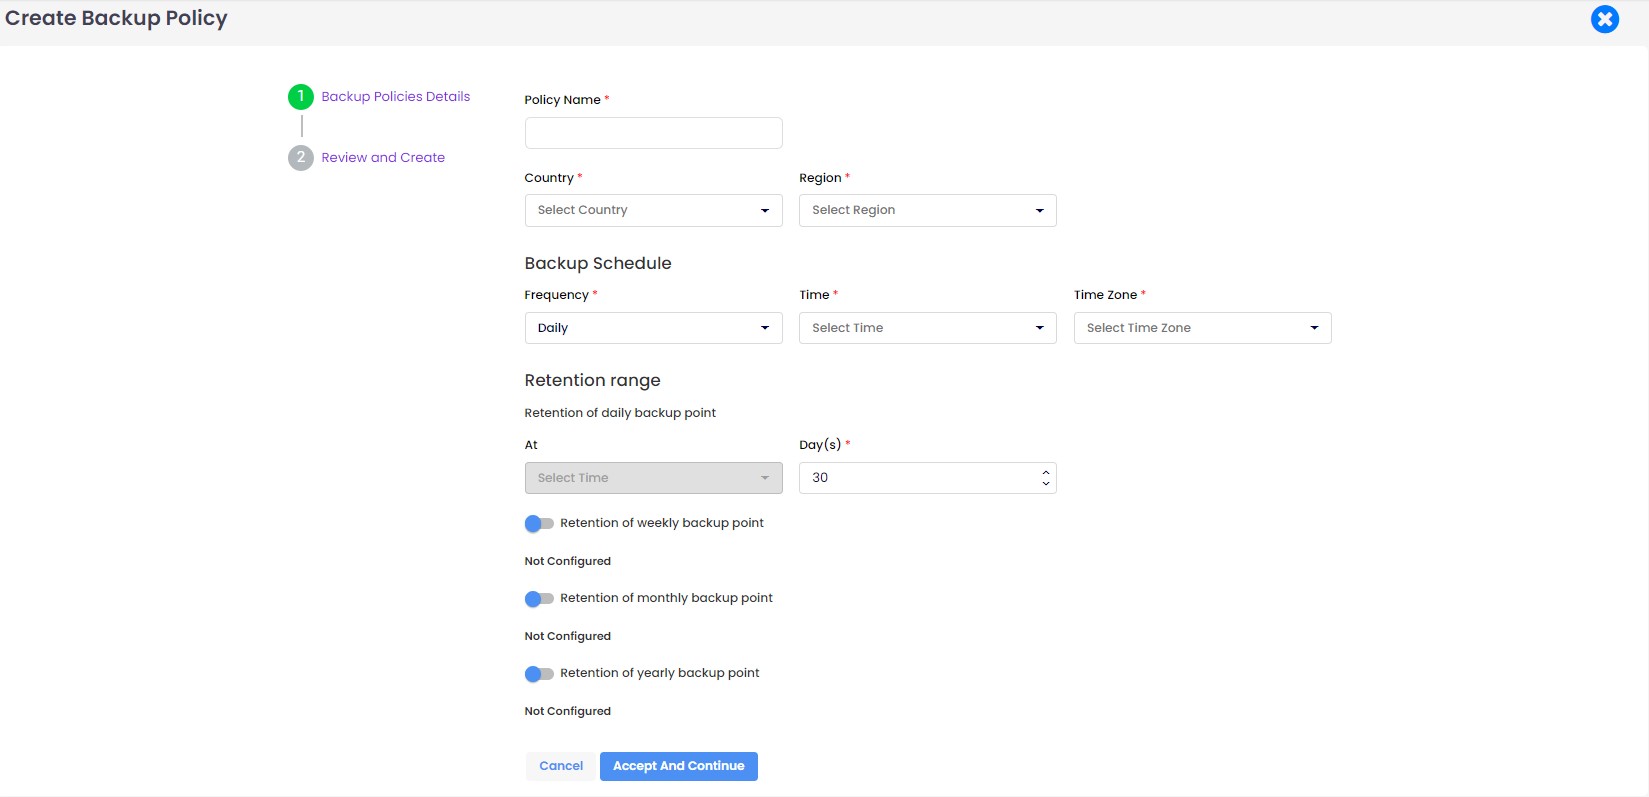Toggle retention of yearly backup point

coord(539,674)
